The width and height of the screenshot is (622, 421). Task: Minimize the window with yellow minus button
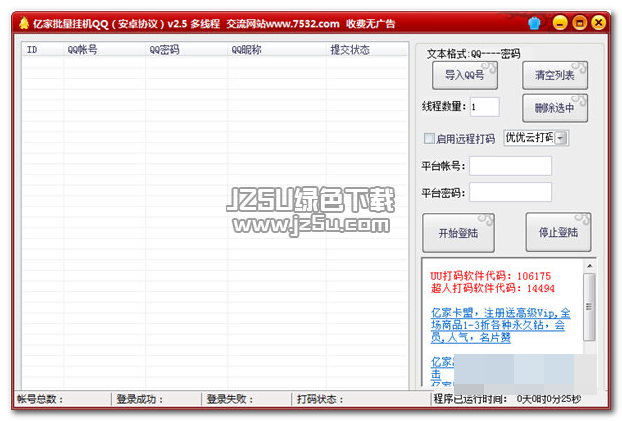560,23
